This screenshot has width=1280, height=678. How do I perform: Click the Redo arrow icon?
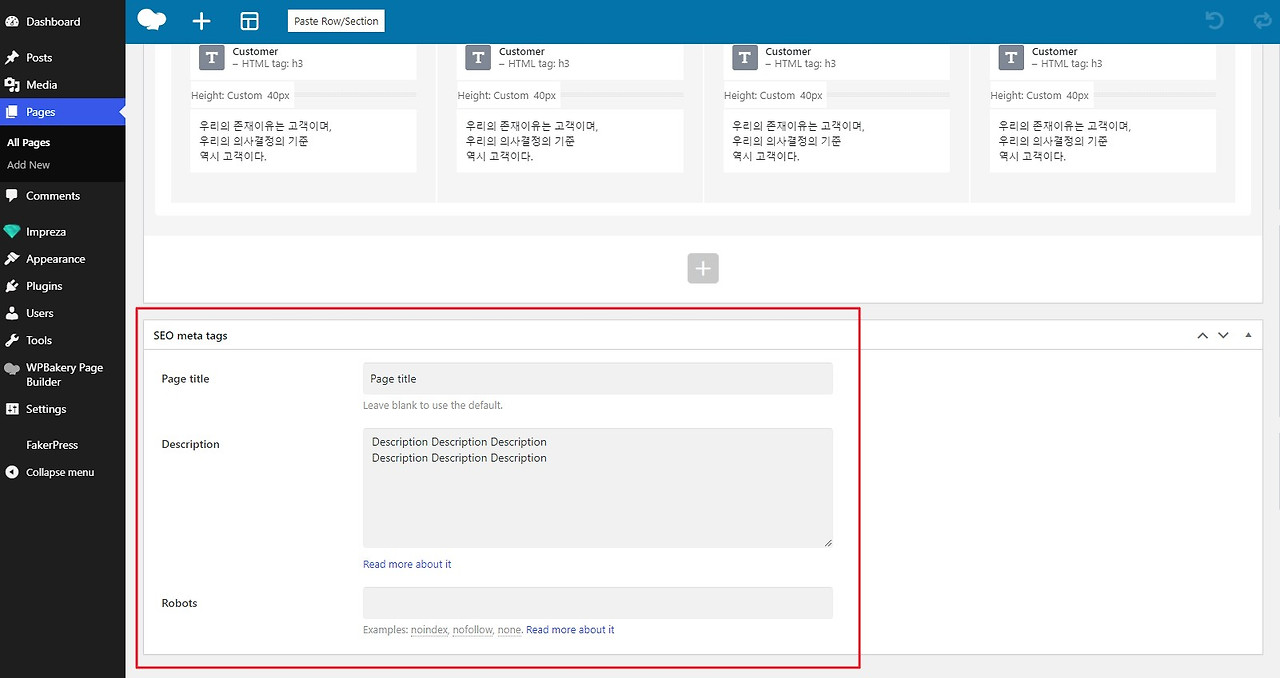pos(1262,20)
